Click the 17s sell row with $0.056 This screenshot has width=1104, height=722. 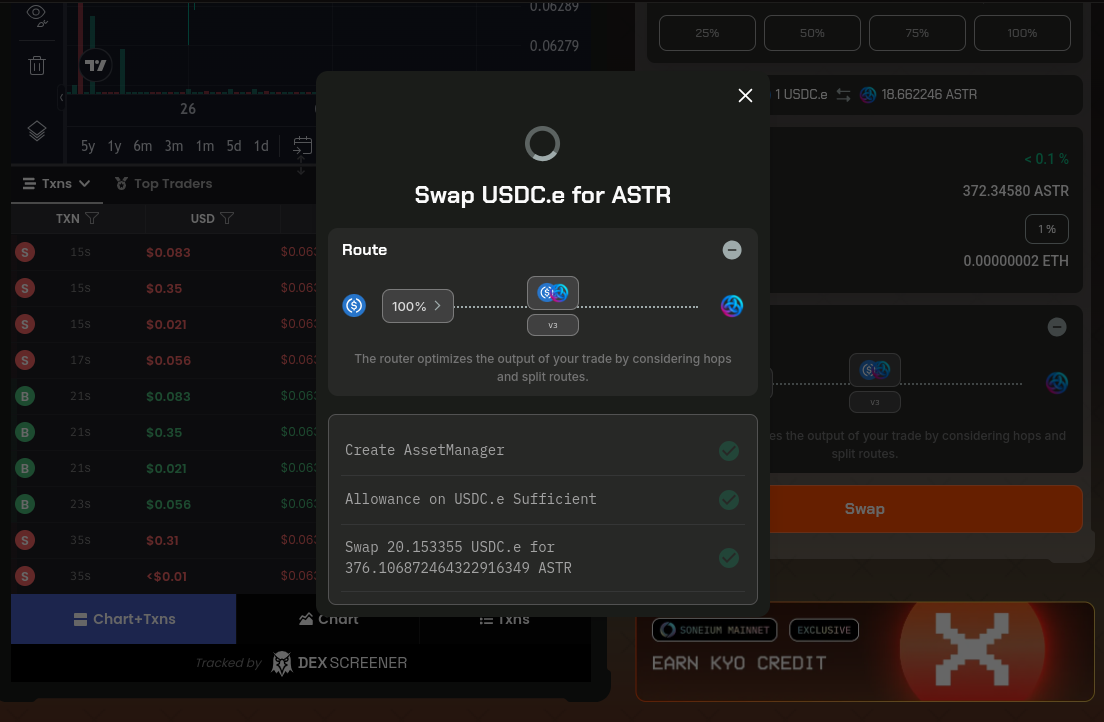[x=163, y=360]
